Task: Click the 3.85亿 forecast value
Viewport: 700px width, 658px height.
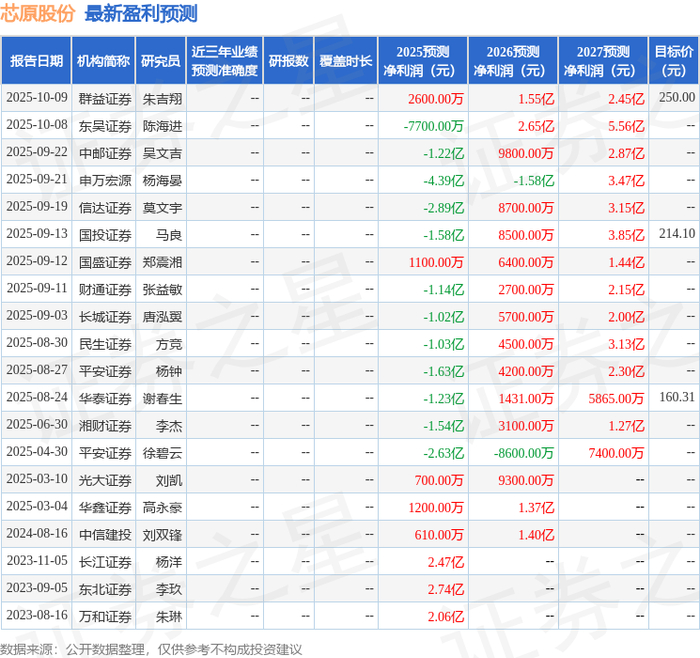Action: [x=626, y=235]
